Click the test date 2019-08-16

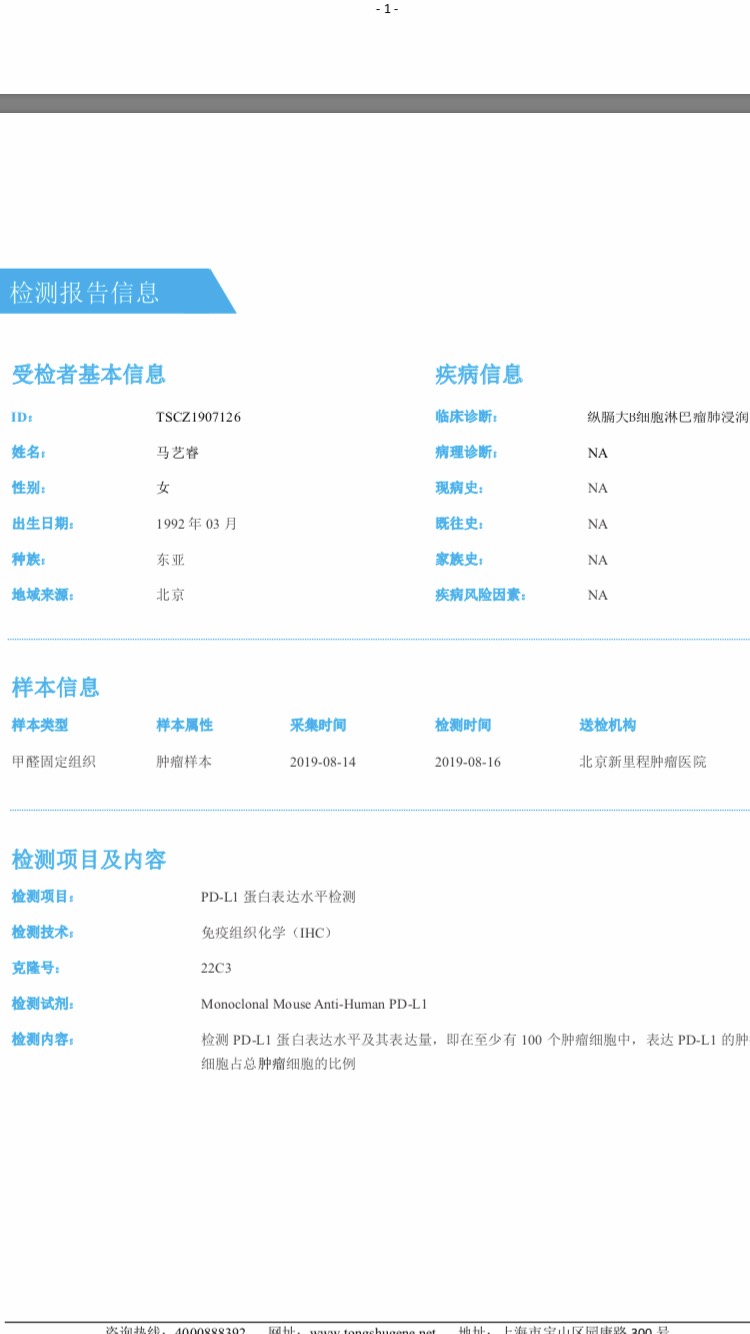(468, 762)
